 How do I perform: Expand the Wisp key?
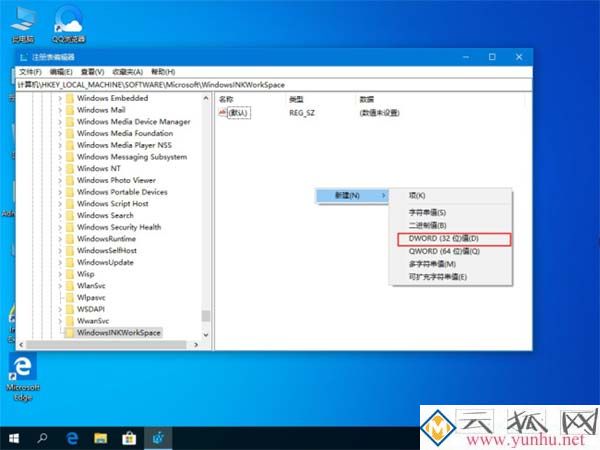pos(60,274)
